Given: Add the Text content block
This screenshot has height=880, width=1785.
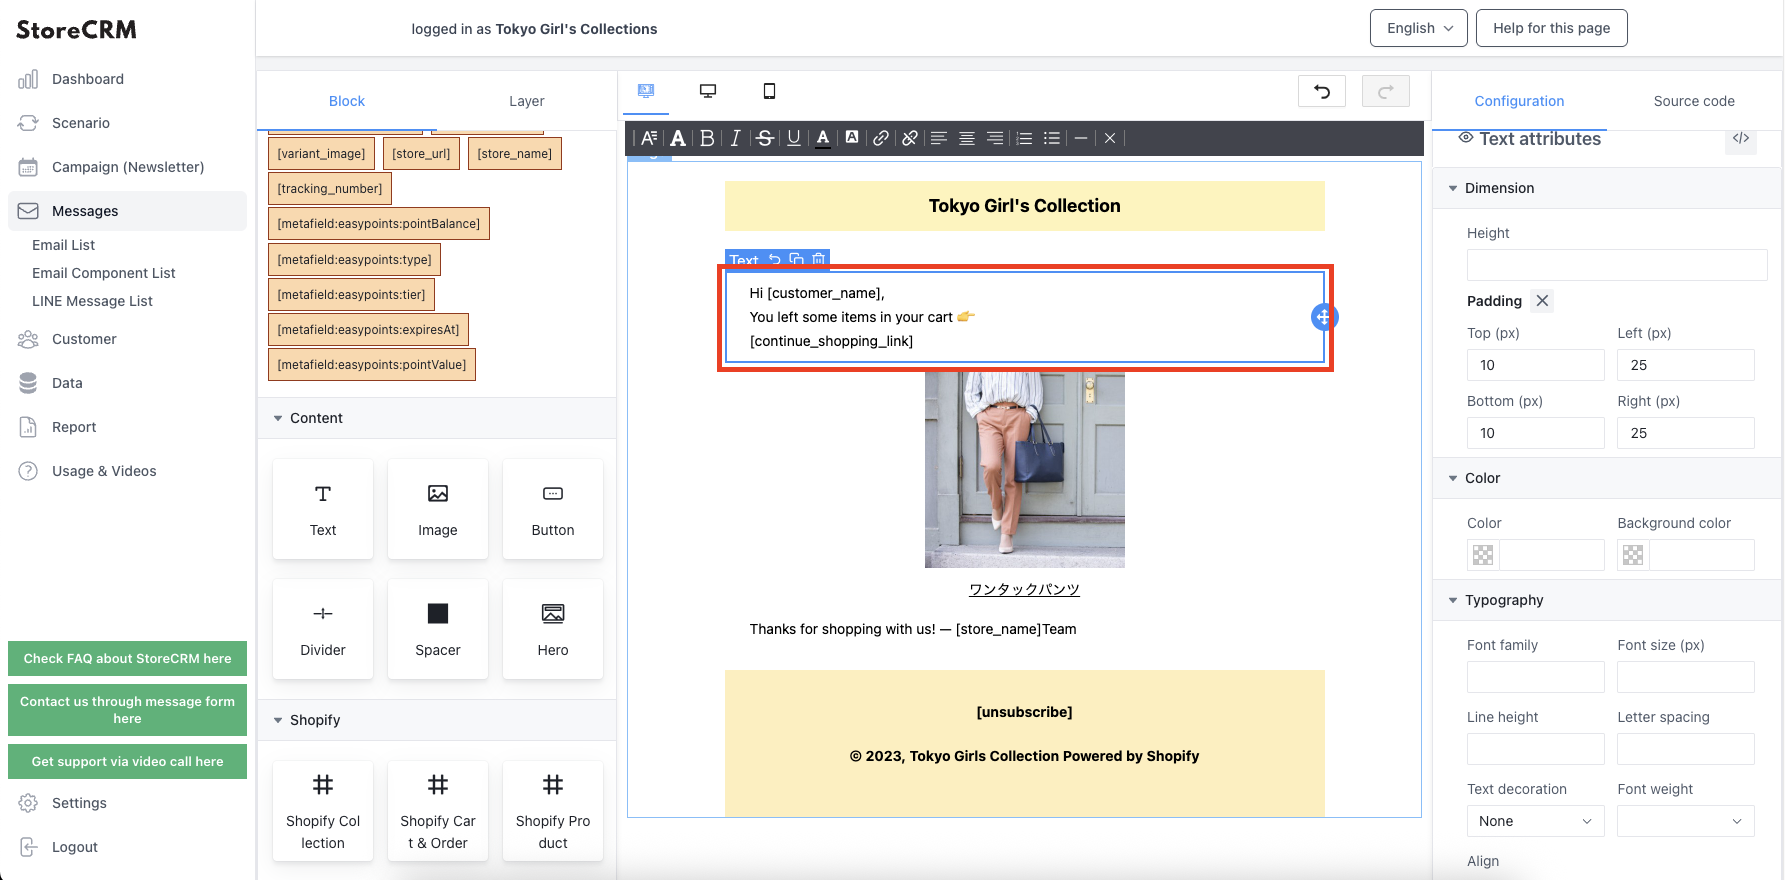Looking at the screenshot, I should 323,509.
